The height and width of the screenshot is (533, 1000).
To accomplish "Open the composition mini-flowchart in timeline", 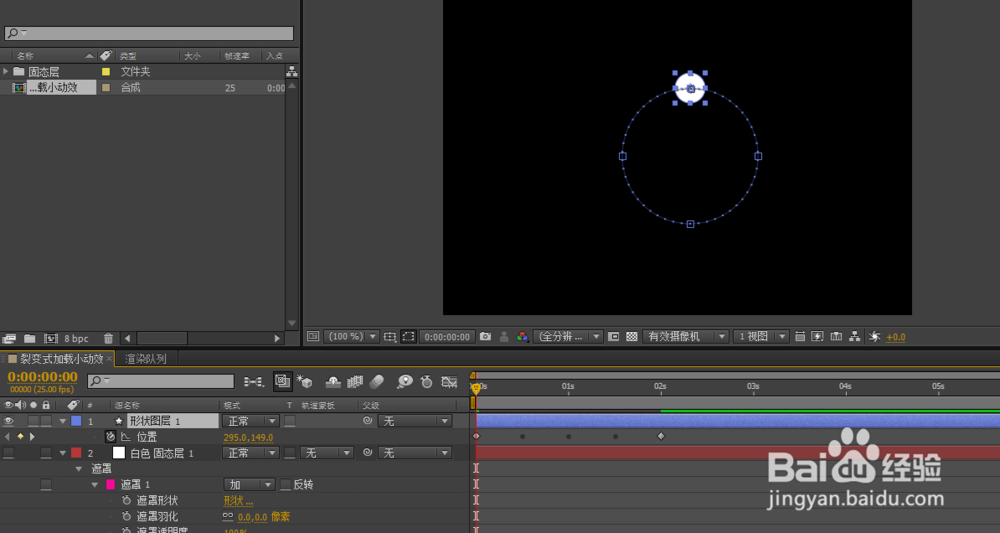I will point(253,381).
